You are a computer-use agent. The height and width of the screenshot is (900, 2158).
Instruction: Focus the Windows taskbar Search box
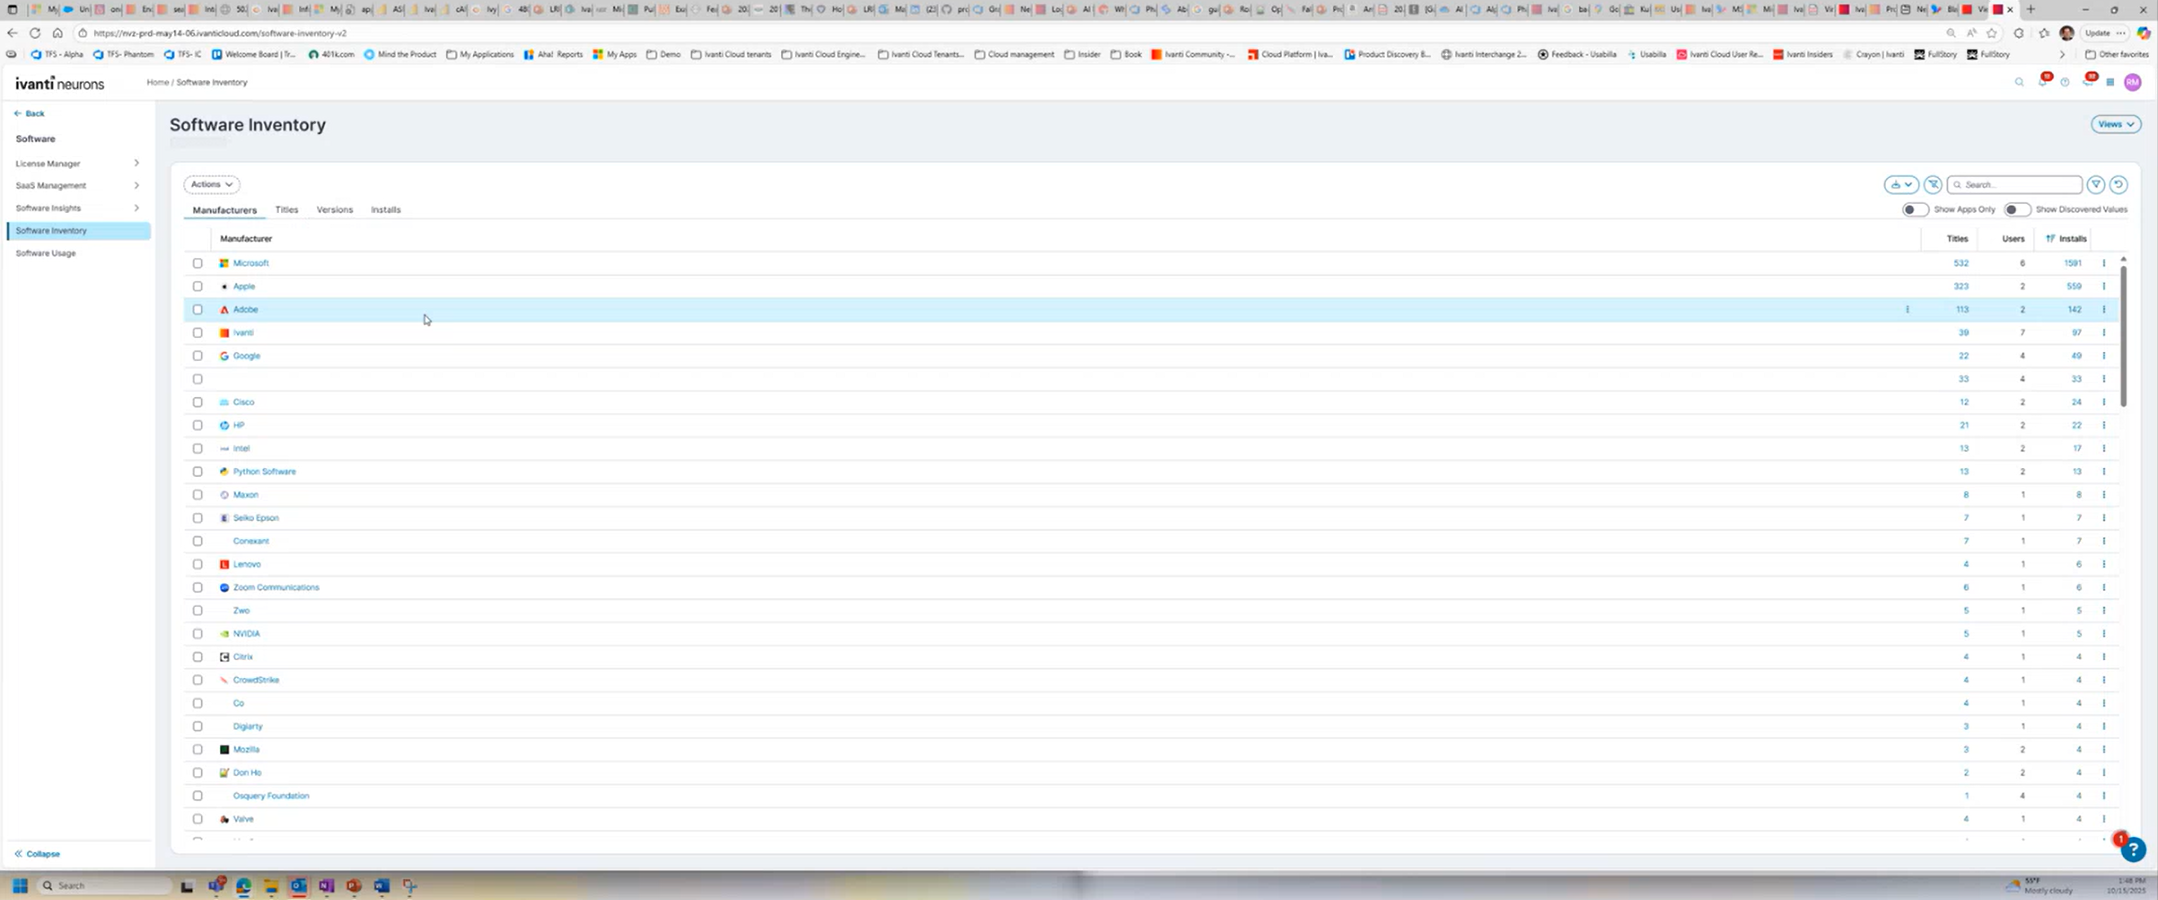click(x=105, y=886)
